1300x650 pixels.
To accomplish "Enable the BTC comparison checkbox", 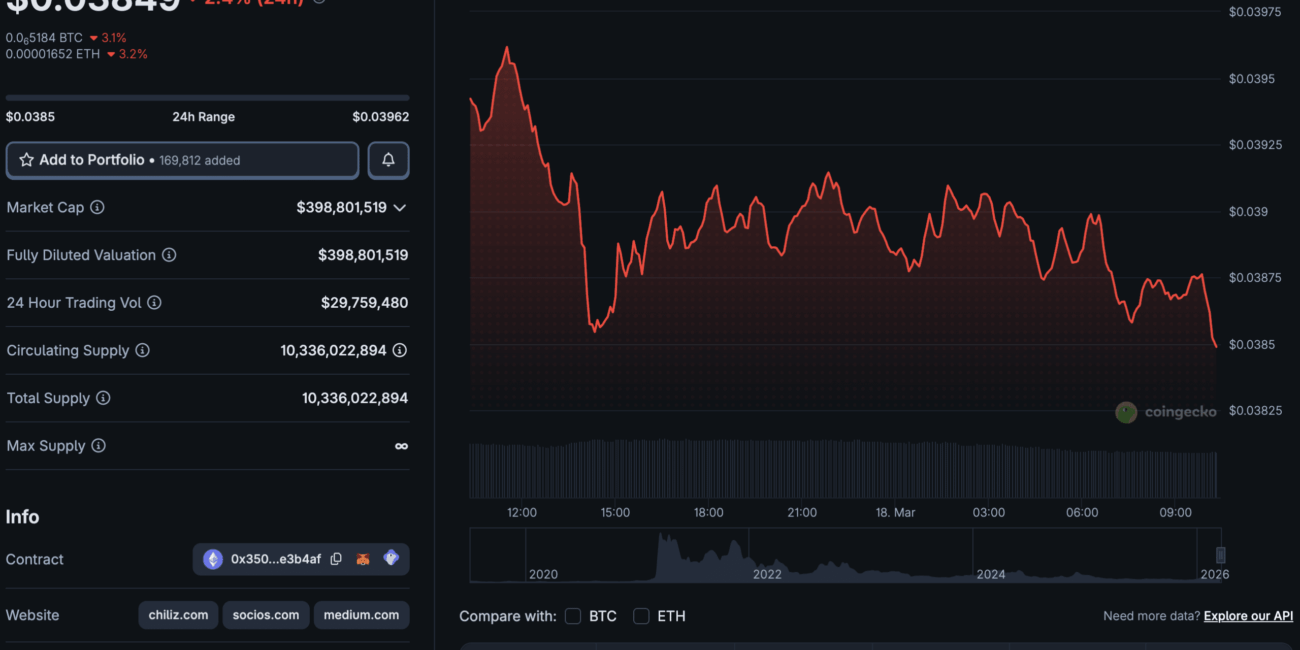I will point(573,616).
